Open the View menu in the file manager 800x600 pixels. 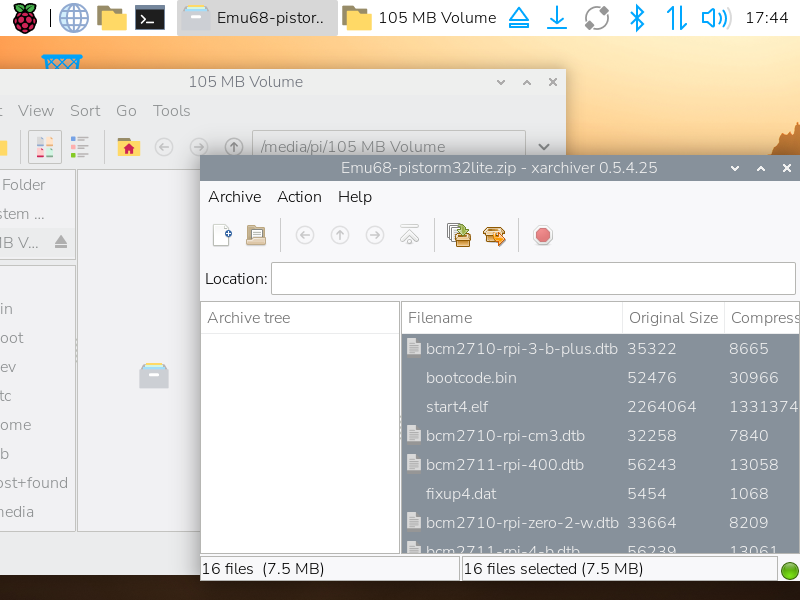(x=36, y=110)
